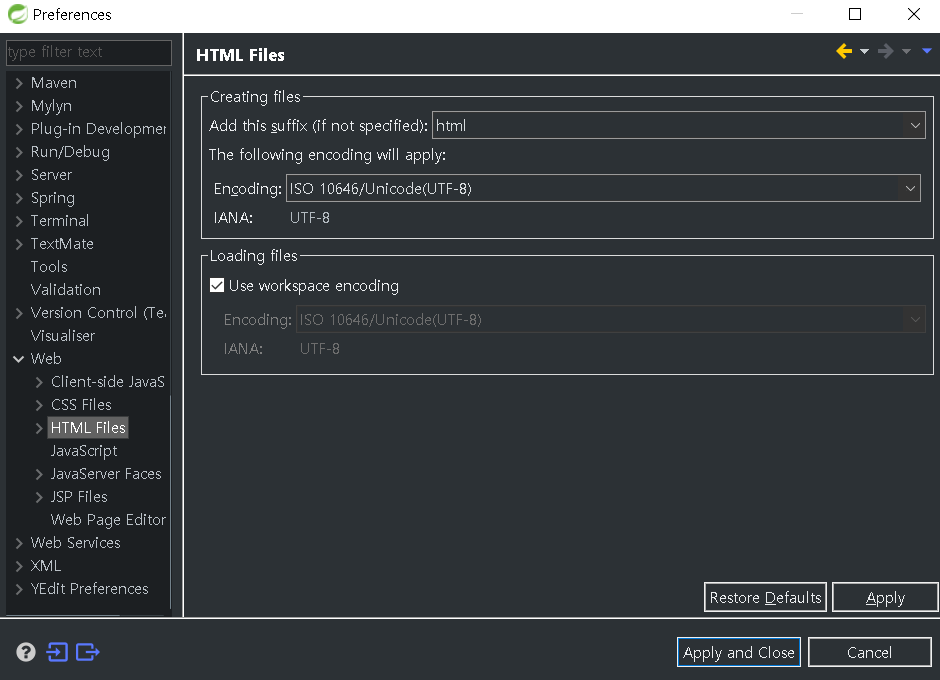Select Tools in the preferences tree
This screenshot has height=680, width=940.
click(x=49, y=266)
